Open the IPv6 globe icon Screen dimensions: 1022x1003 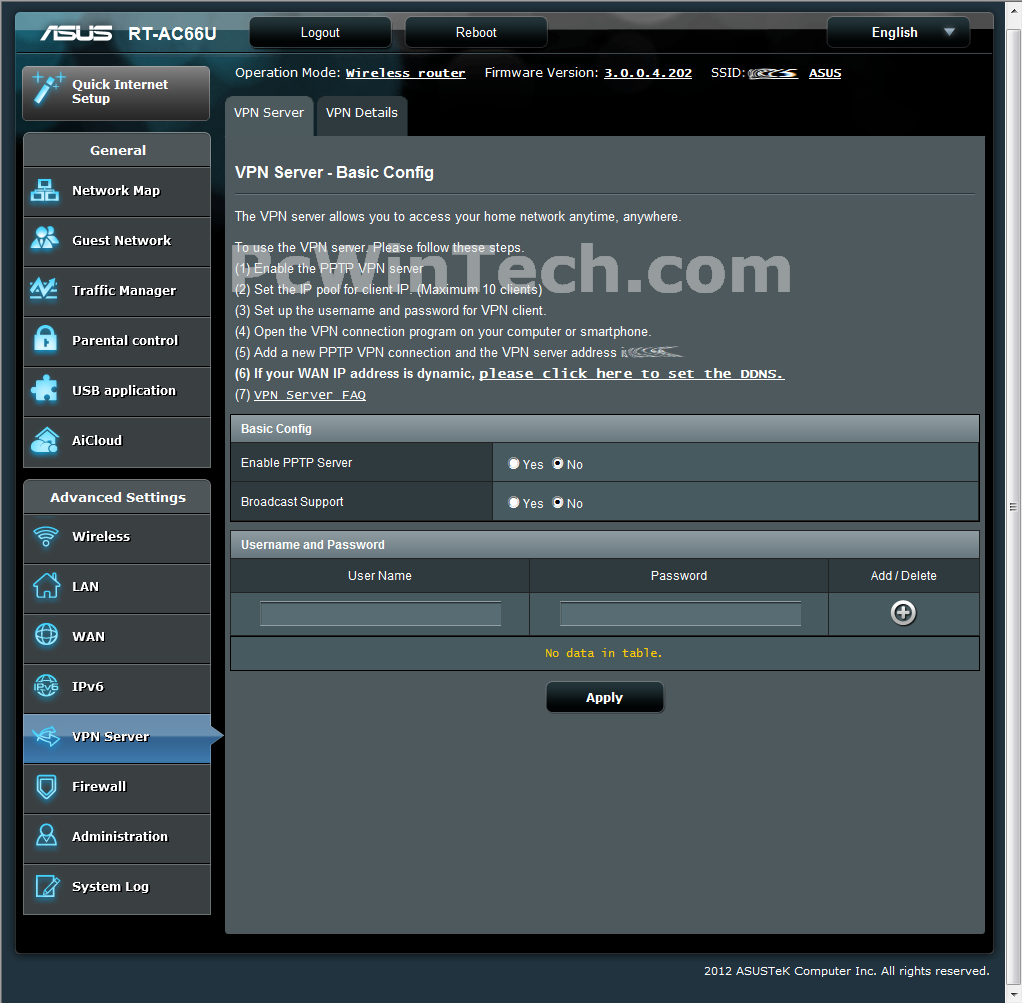click(x=46, y=686)
